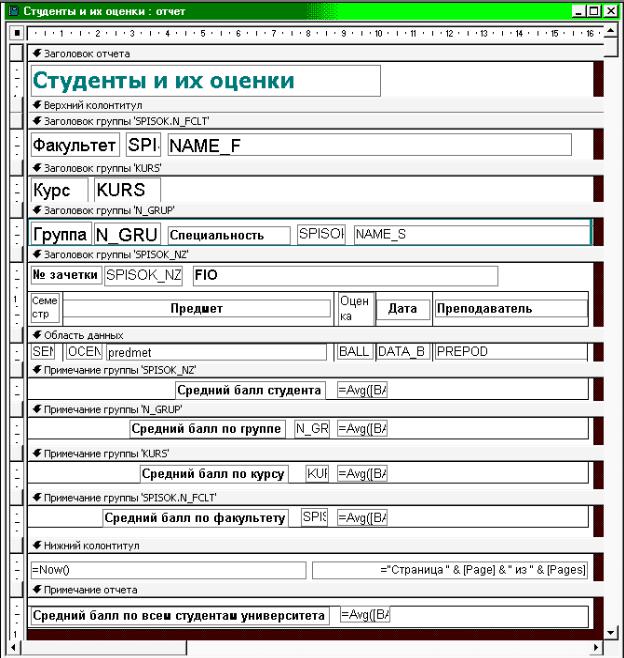Viewport: 624px width, 658px height.
Task: Select the KURS field in group header
Action: (128, 190)
